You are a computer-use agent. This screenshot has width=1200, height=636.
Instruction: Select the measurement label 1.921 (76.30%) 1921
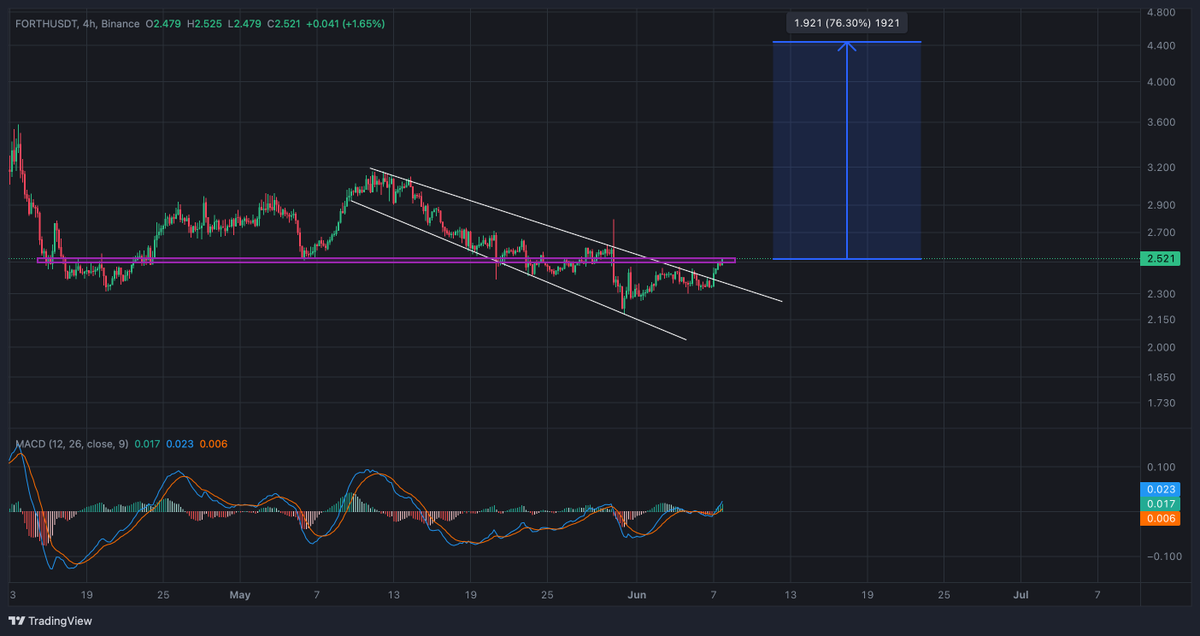(x=848, y=22)
